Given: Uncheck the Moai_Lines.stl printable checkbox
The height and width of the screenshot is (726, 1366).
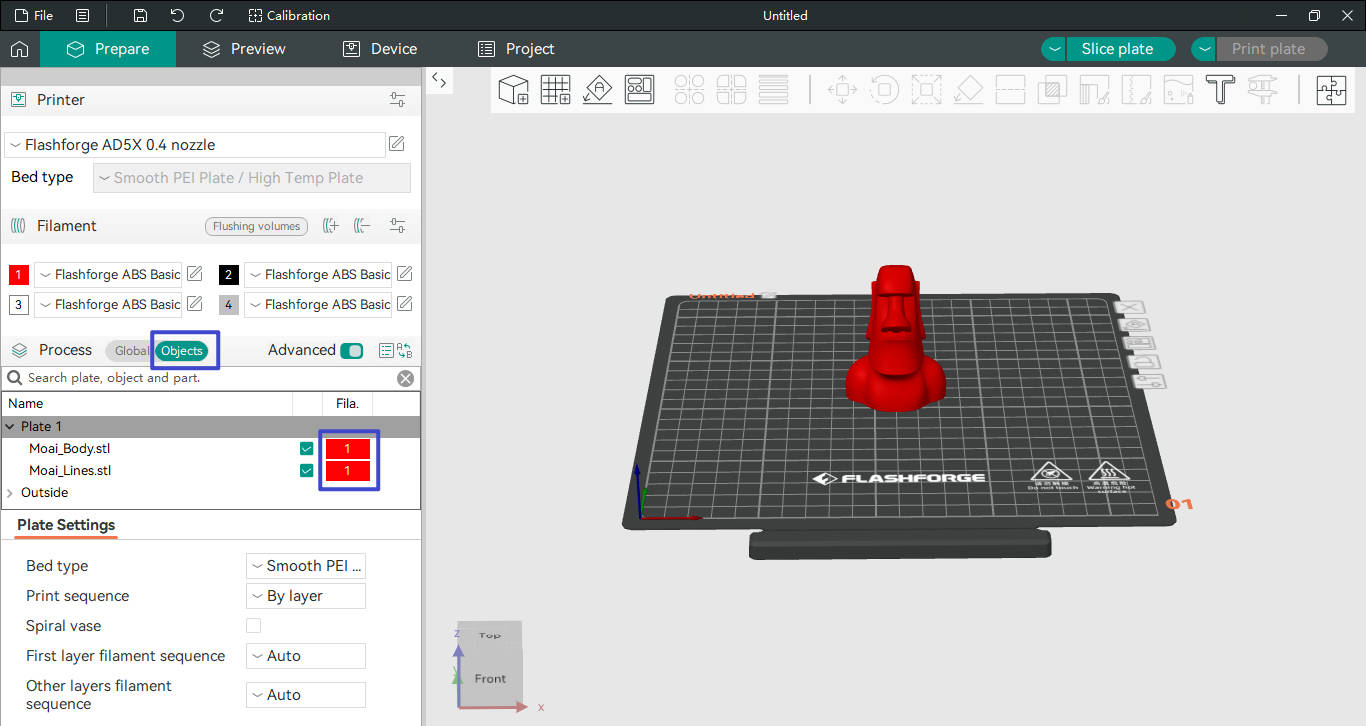Looking at the screenshot, I should 307,471.
